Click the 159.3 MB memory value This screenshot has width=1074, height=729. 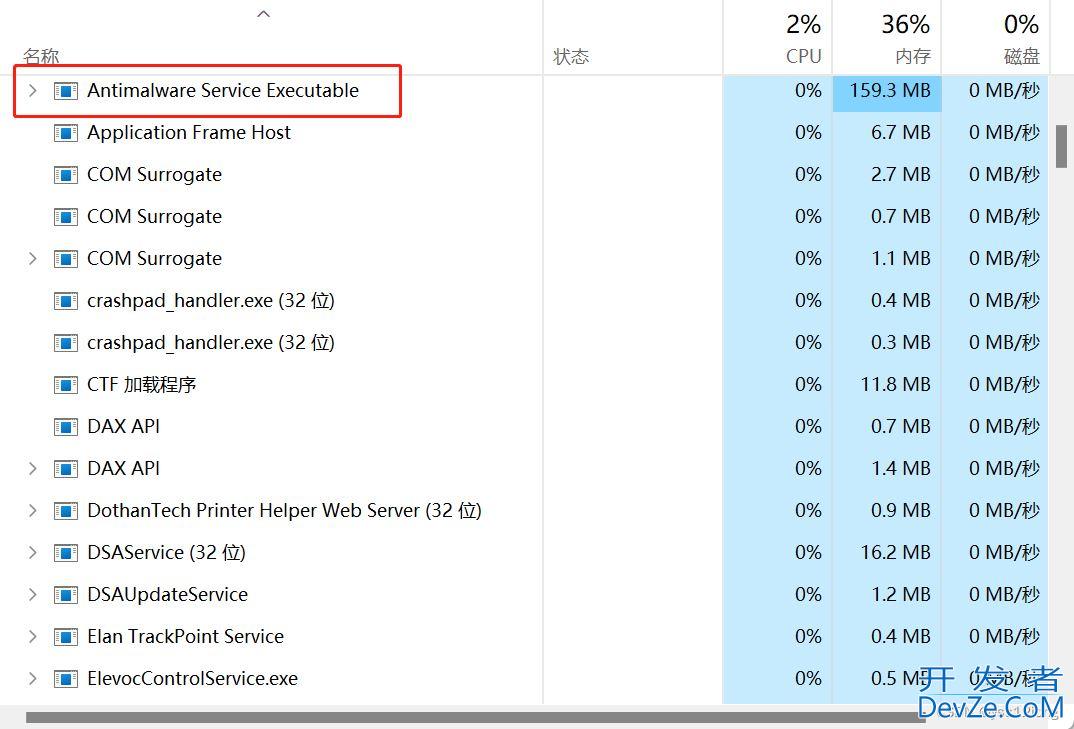[x=890, y=90]
